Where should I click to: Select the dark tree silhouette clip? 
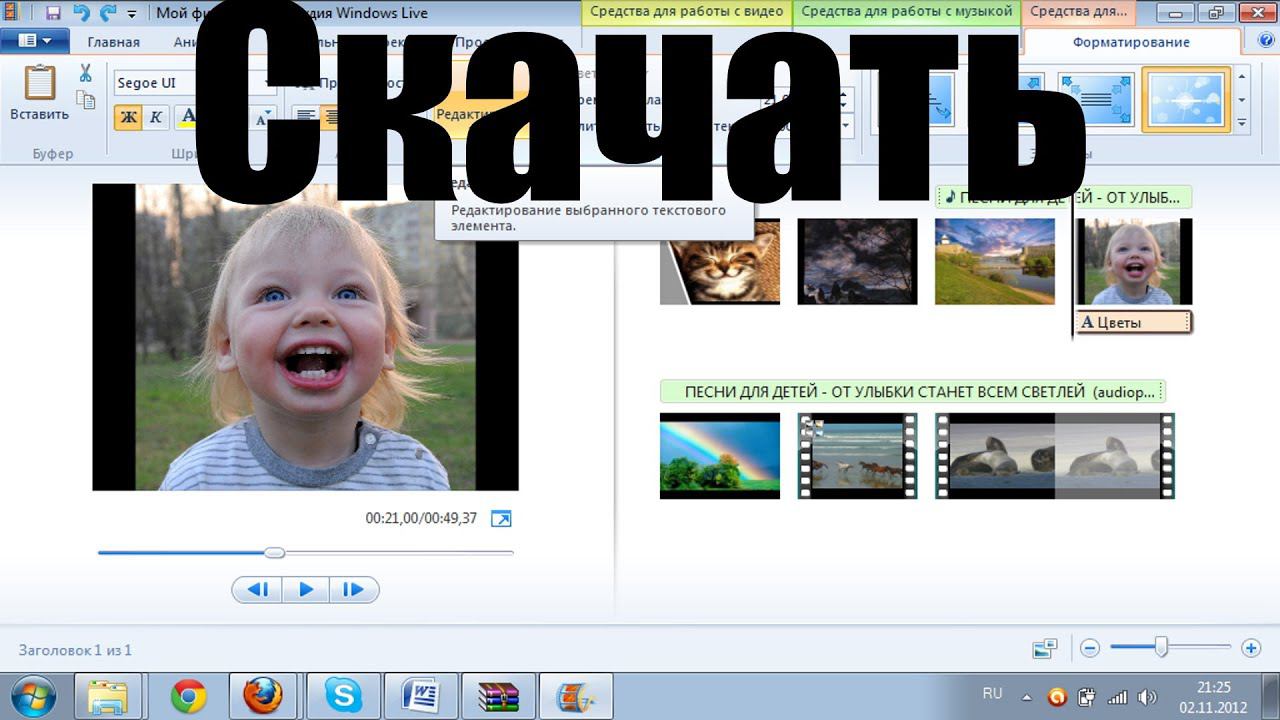click(857, 261)
